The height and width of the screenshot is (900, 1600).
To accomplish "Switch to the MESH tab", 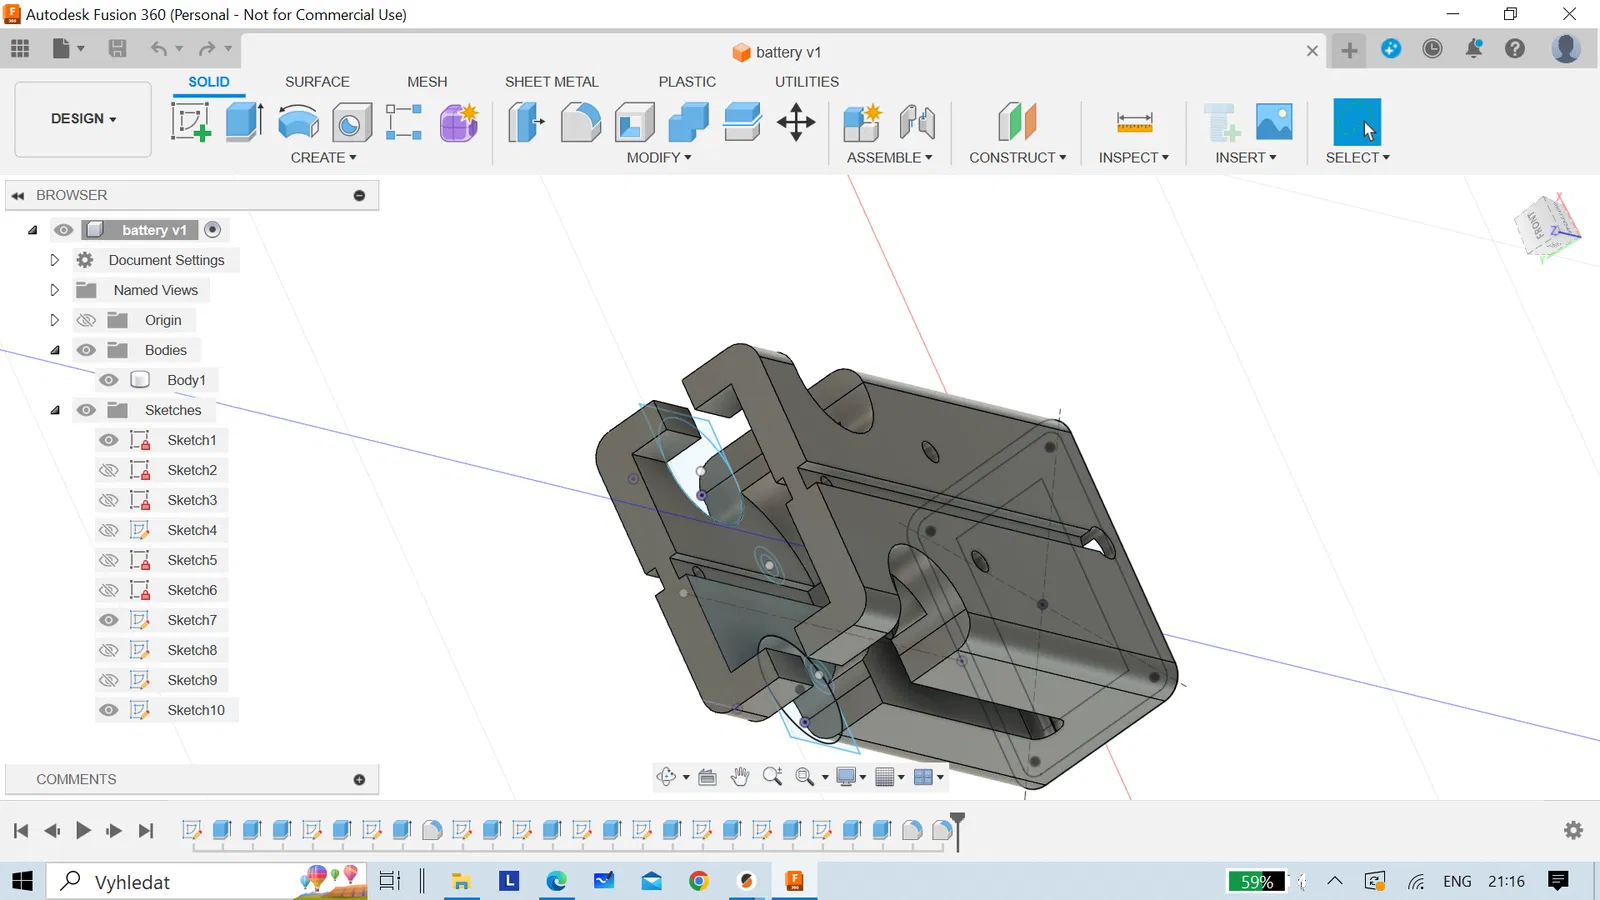I will [427, 82].
